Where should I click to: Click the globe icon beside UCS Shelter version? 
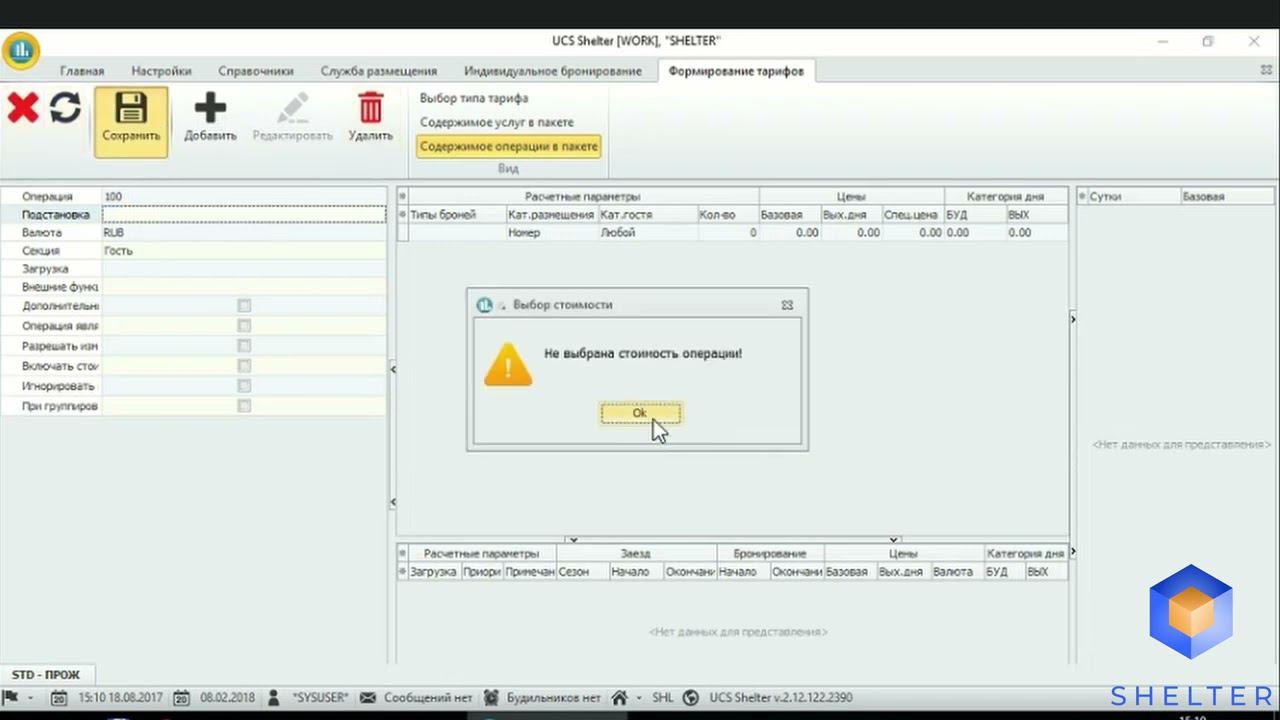(x=691, y=697)
